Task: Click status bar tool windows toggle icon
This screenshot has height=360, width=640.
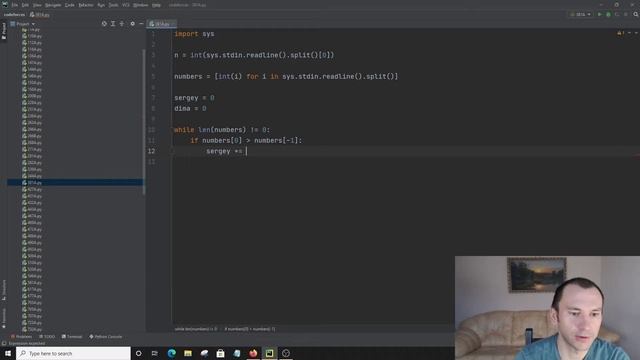Action: (4, 343)
